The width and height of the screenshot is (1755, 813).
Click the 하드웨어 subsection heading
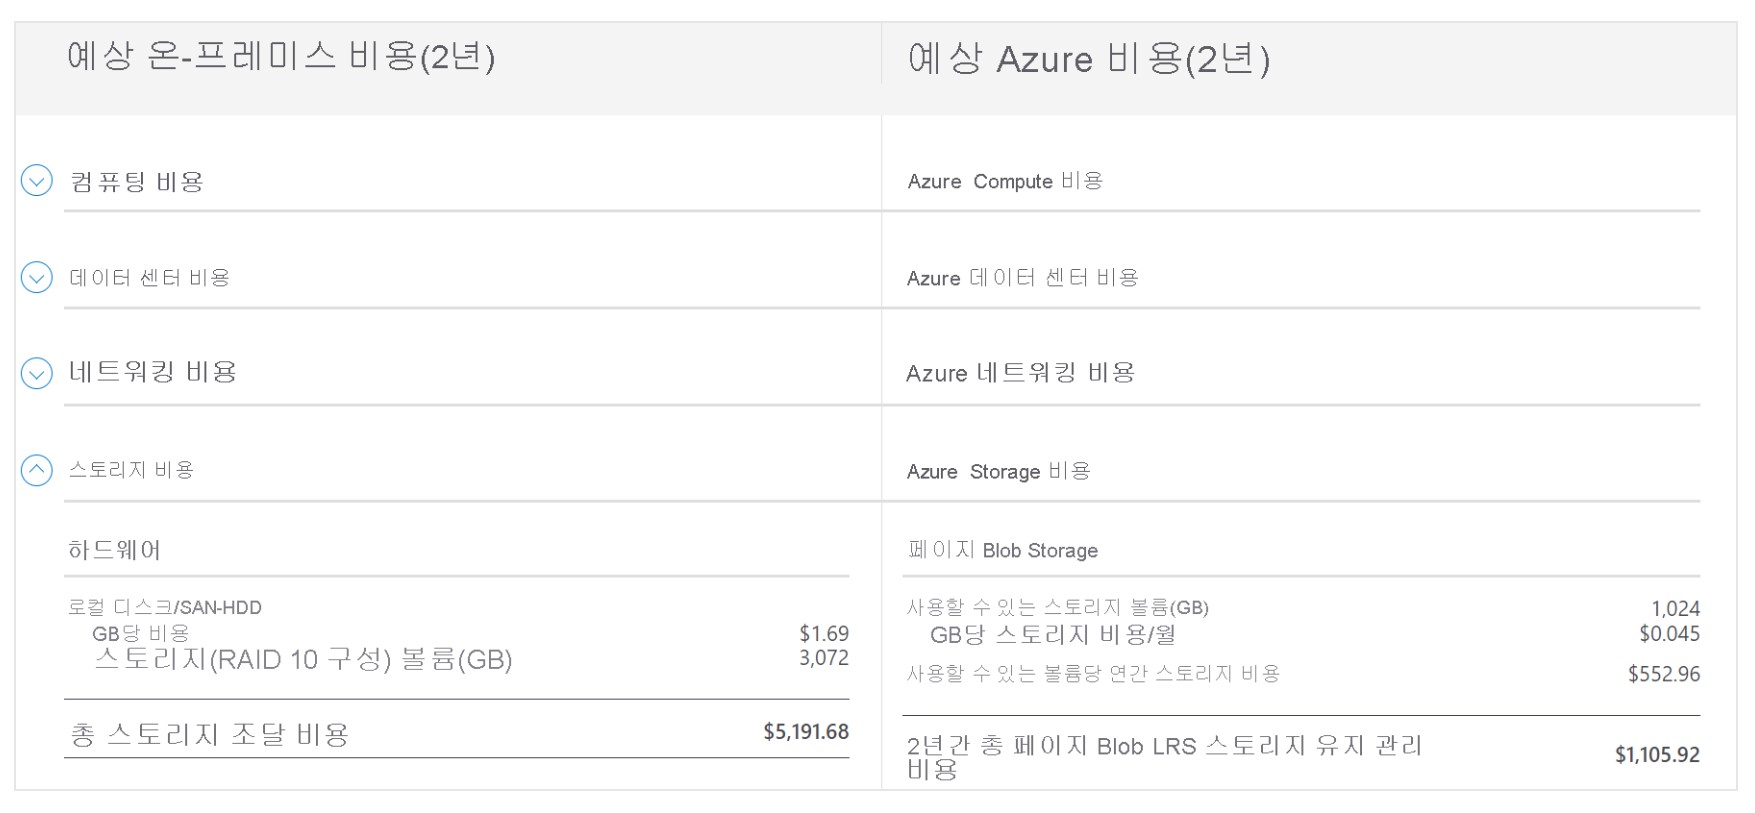pyautogui.click(x=114, y=550)
